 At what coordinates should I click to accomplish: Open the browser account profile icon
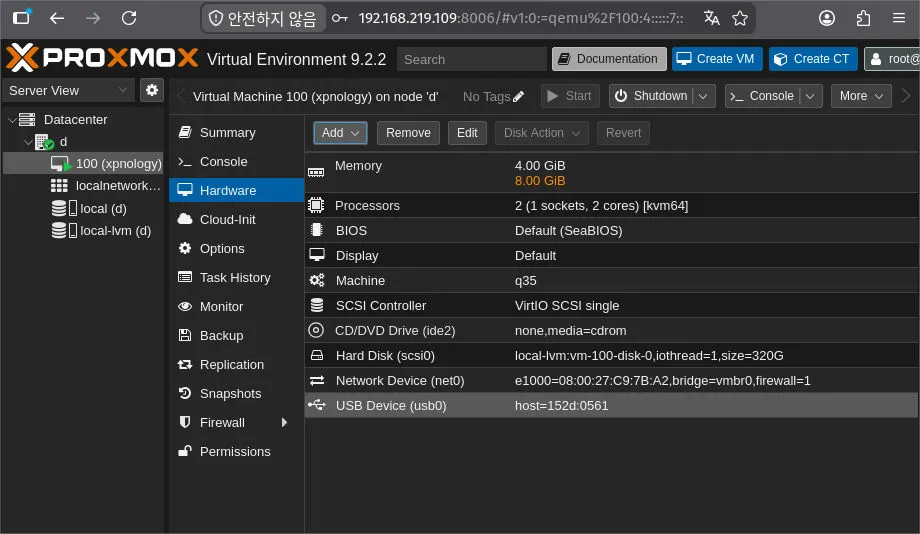[x=827, y=18]
